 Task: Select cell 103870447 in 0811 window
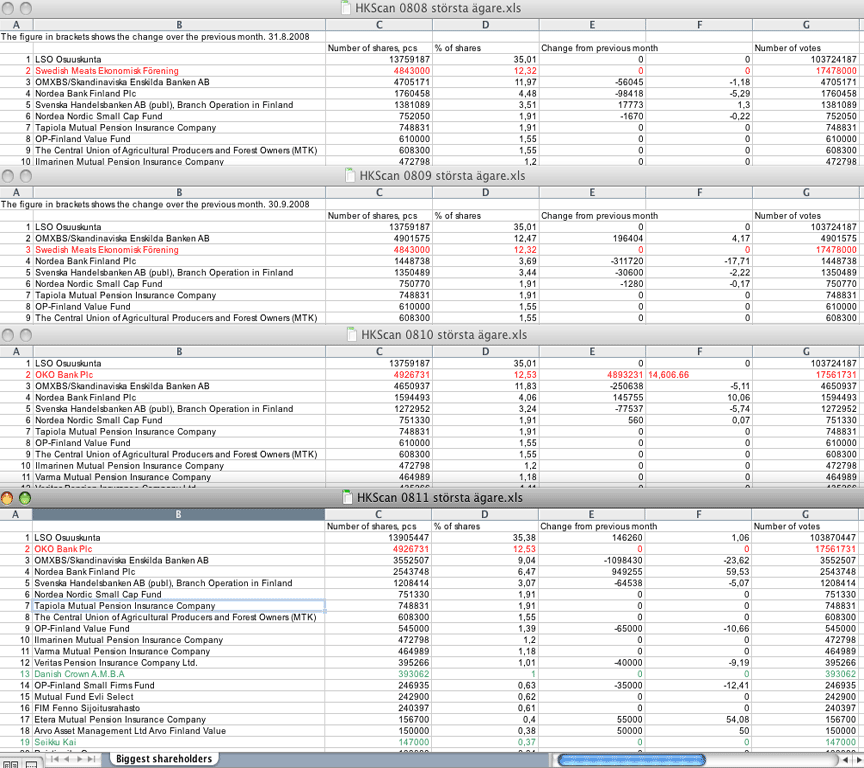[x=805, y=537]
